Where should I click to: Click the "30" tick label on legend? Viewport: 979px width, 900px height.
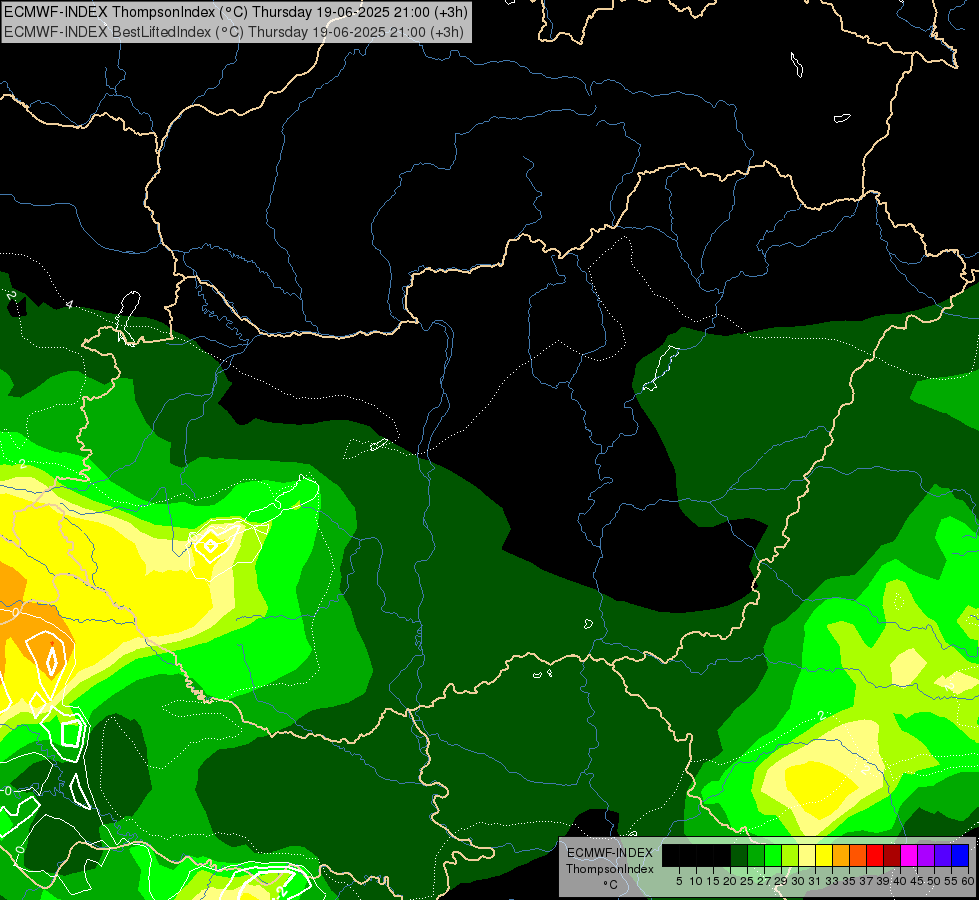click(x=798, y=881)
